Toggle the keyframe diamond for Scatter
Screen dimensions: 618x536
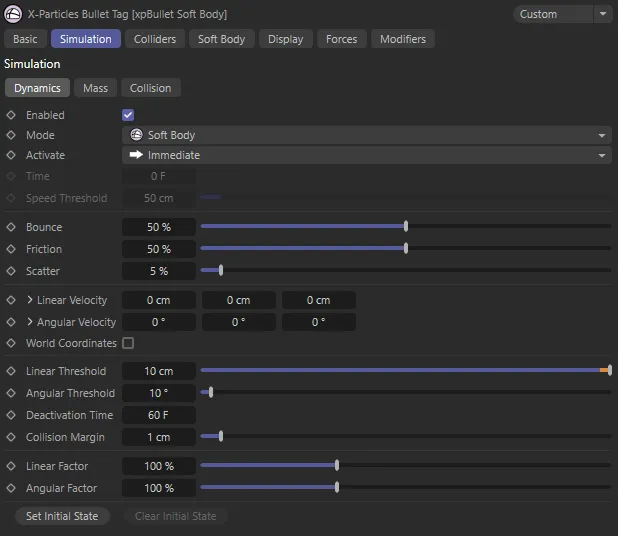pyautogui.click(x=11, y=271)
